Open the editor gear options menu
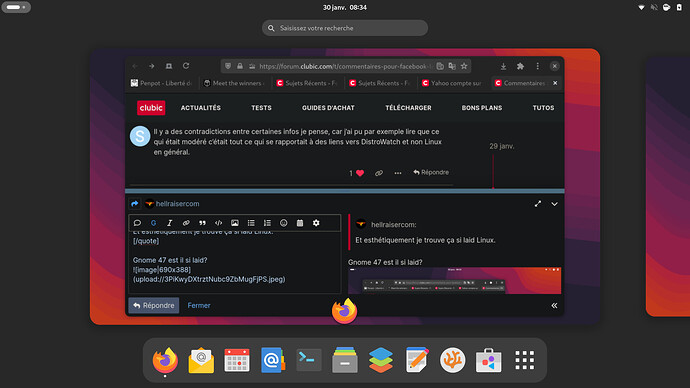This screenshot has width=690, height=388. (x=316, y=223)
